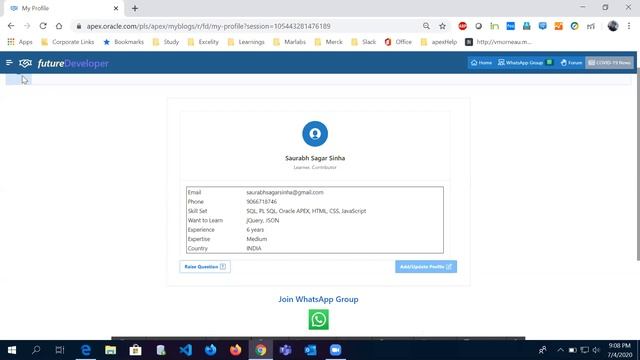Viewport: 640px width, 360px height.
Task: Open the Forum nav item
Action: (571, 63)
